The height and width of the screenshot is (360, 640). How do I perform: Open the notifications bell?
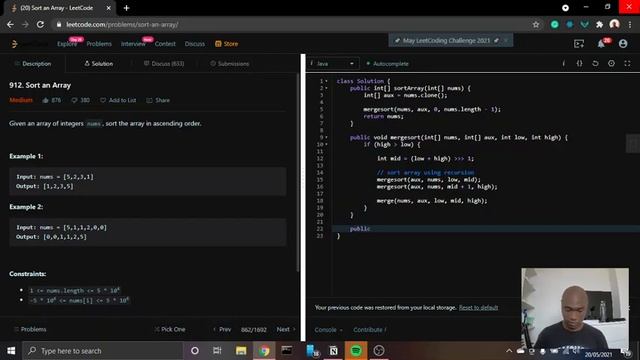pyautogui.click(x=601, y=44)
